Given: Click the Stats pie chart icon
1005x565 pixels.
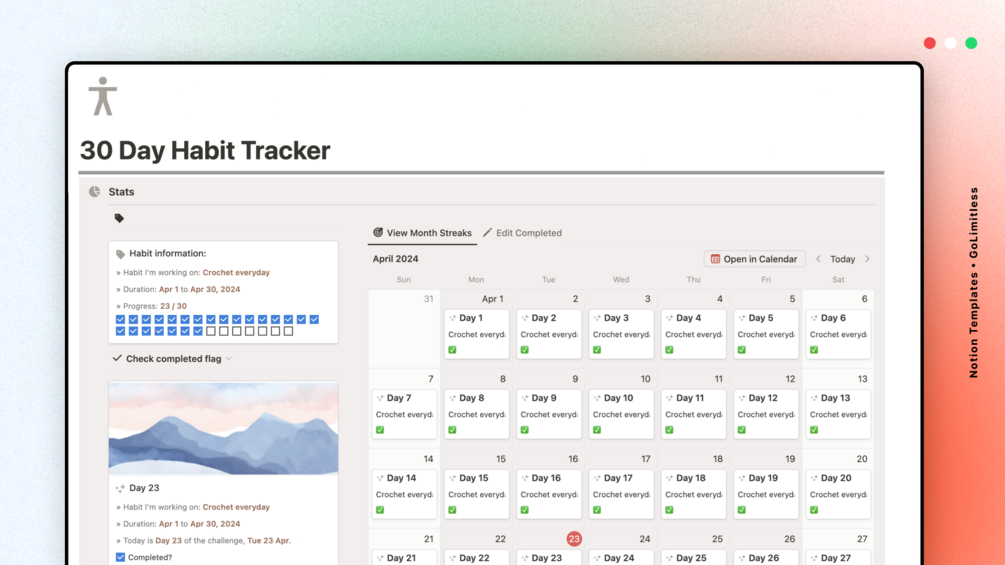Looking at the screenshot, I should coord(94,192).
